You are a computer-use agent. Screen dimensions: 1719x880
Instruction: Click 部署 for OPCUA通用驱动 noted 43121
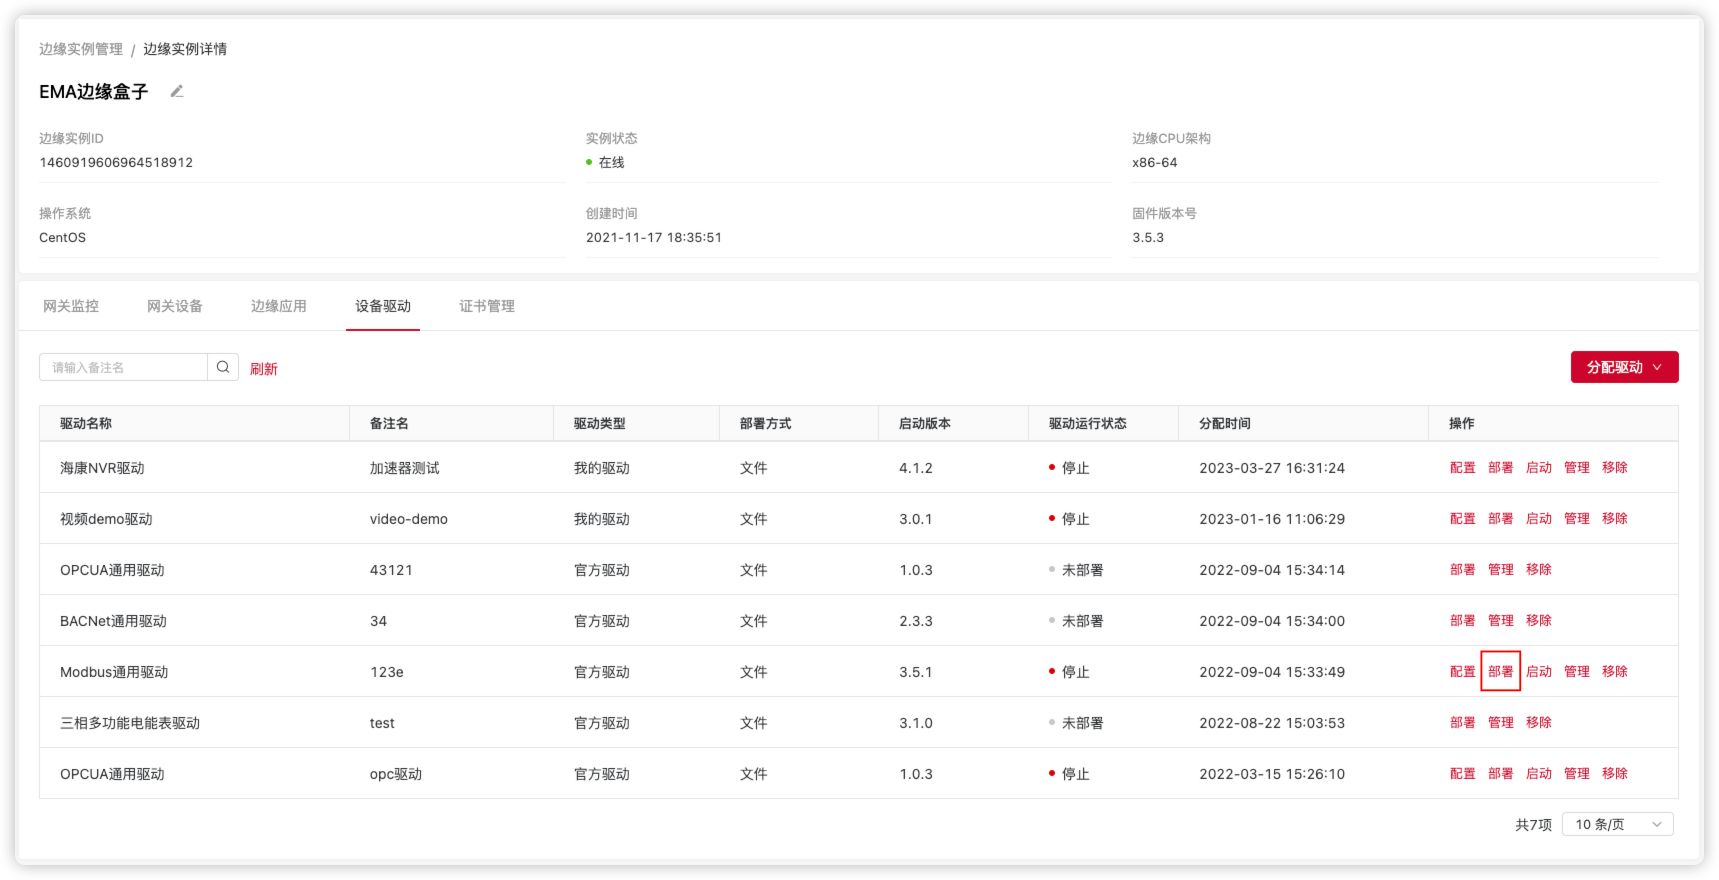1462,569
